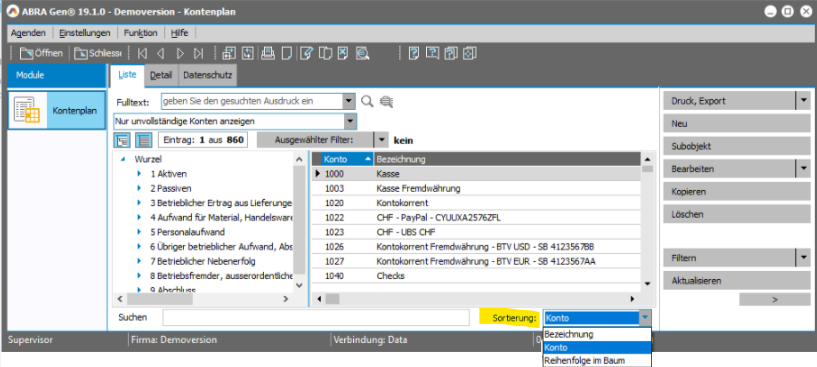Toggle the tree view panel button
Viewport: 817px width, 367px height.
point(122,140)
